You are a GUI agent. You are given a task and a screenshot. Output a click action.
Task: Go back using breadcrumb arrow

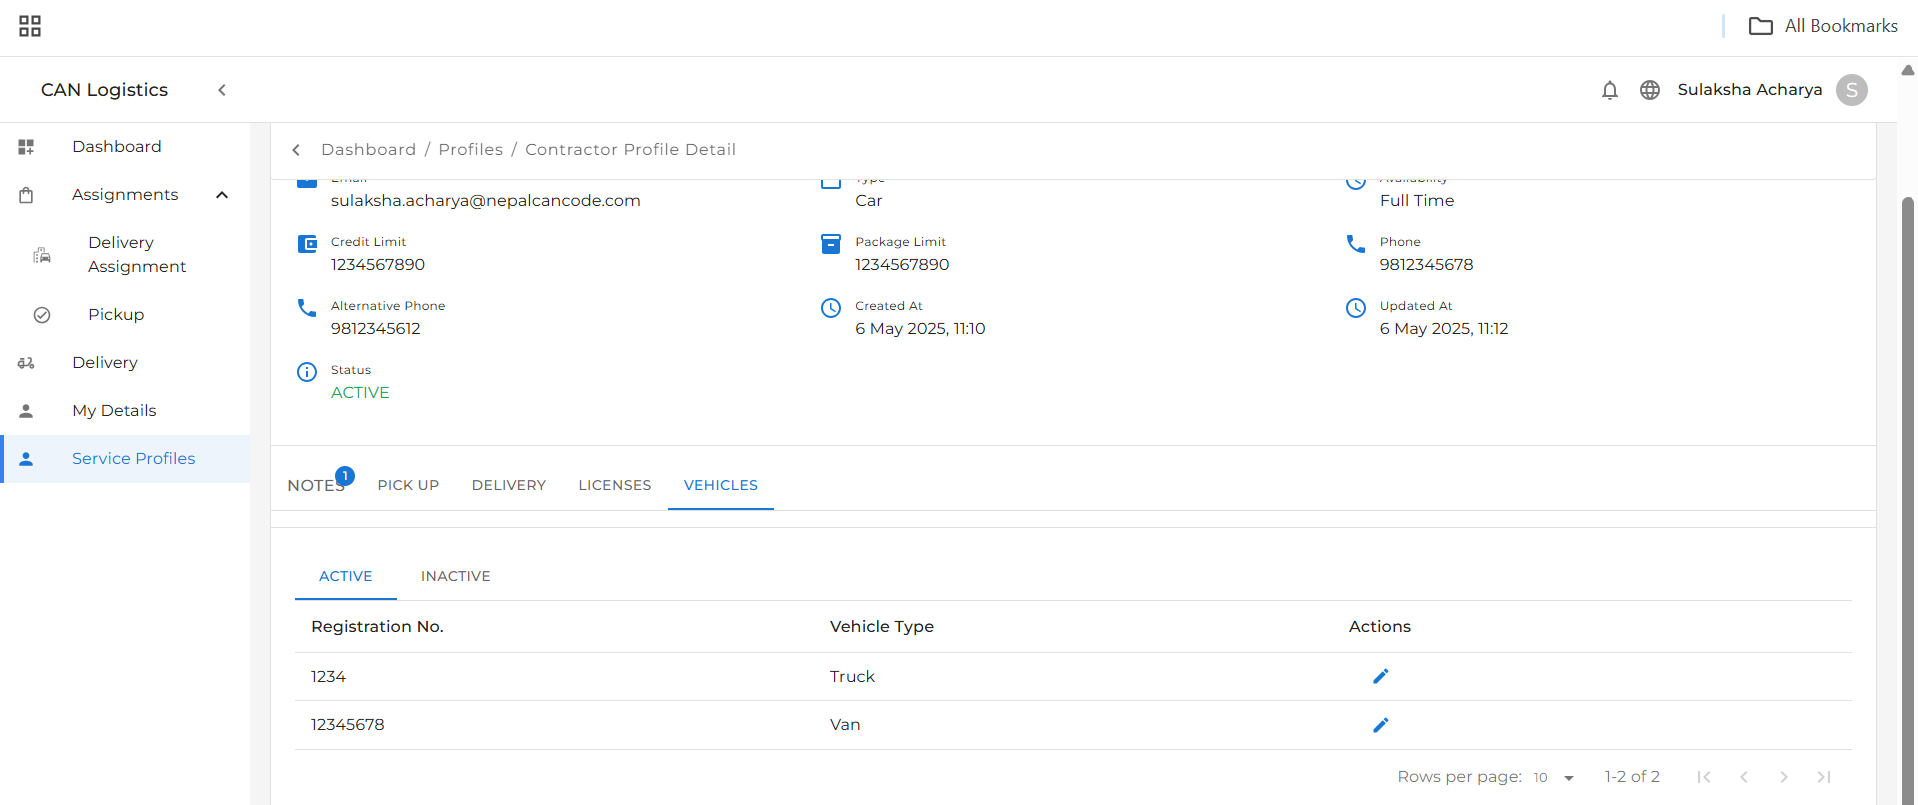pos(296,150)
